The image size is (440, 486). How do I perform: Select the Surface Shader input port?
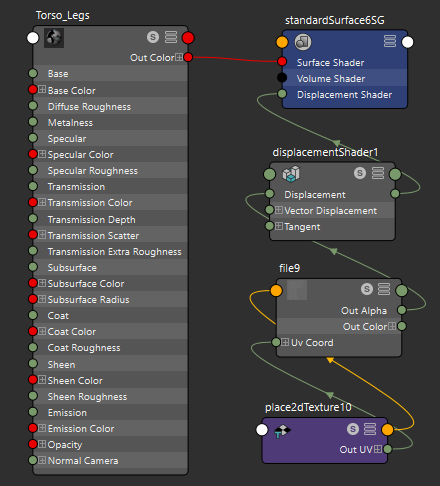(282, 62)
